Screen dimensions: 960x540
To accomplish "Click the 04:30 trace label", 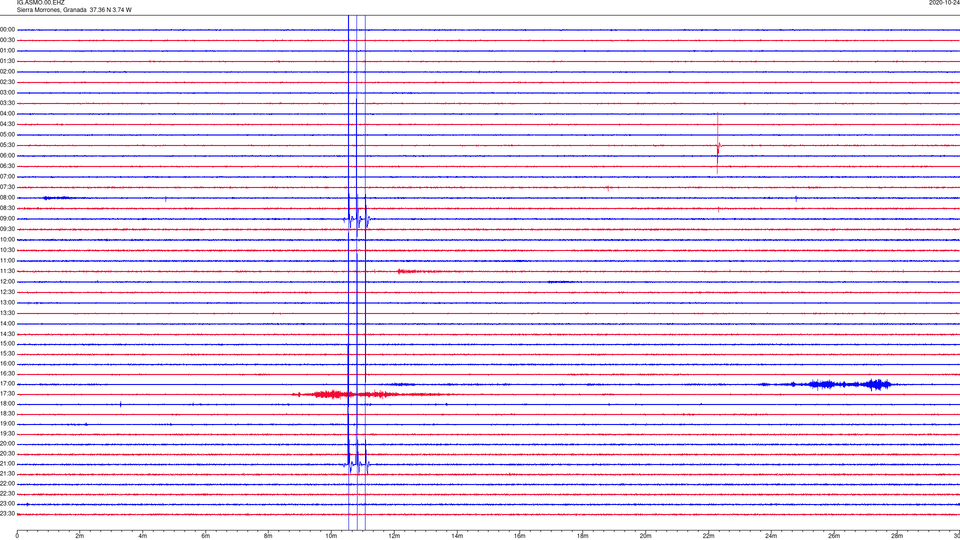I will [7, 124].
